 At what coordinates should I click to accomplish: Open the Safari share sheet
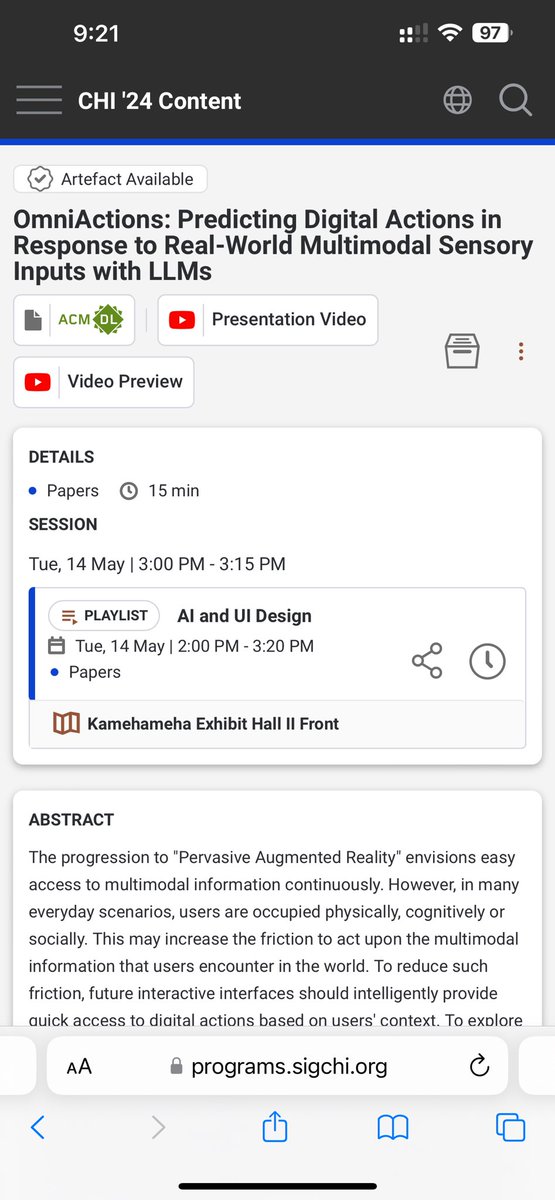(x=275, y=1127)
